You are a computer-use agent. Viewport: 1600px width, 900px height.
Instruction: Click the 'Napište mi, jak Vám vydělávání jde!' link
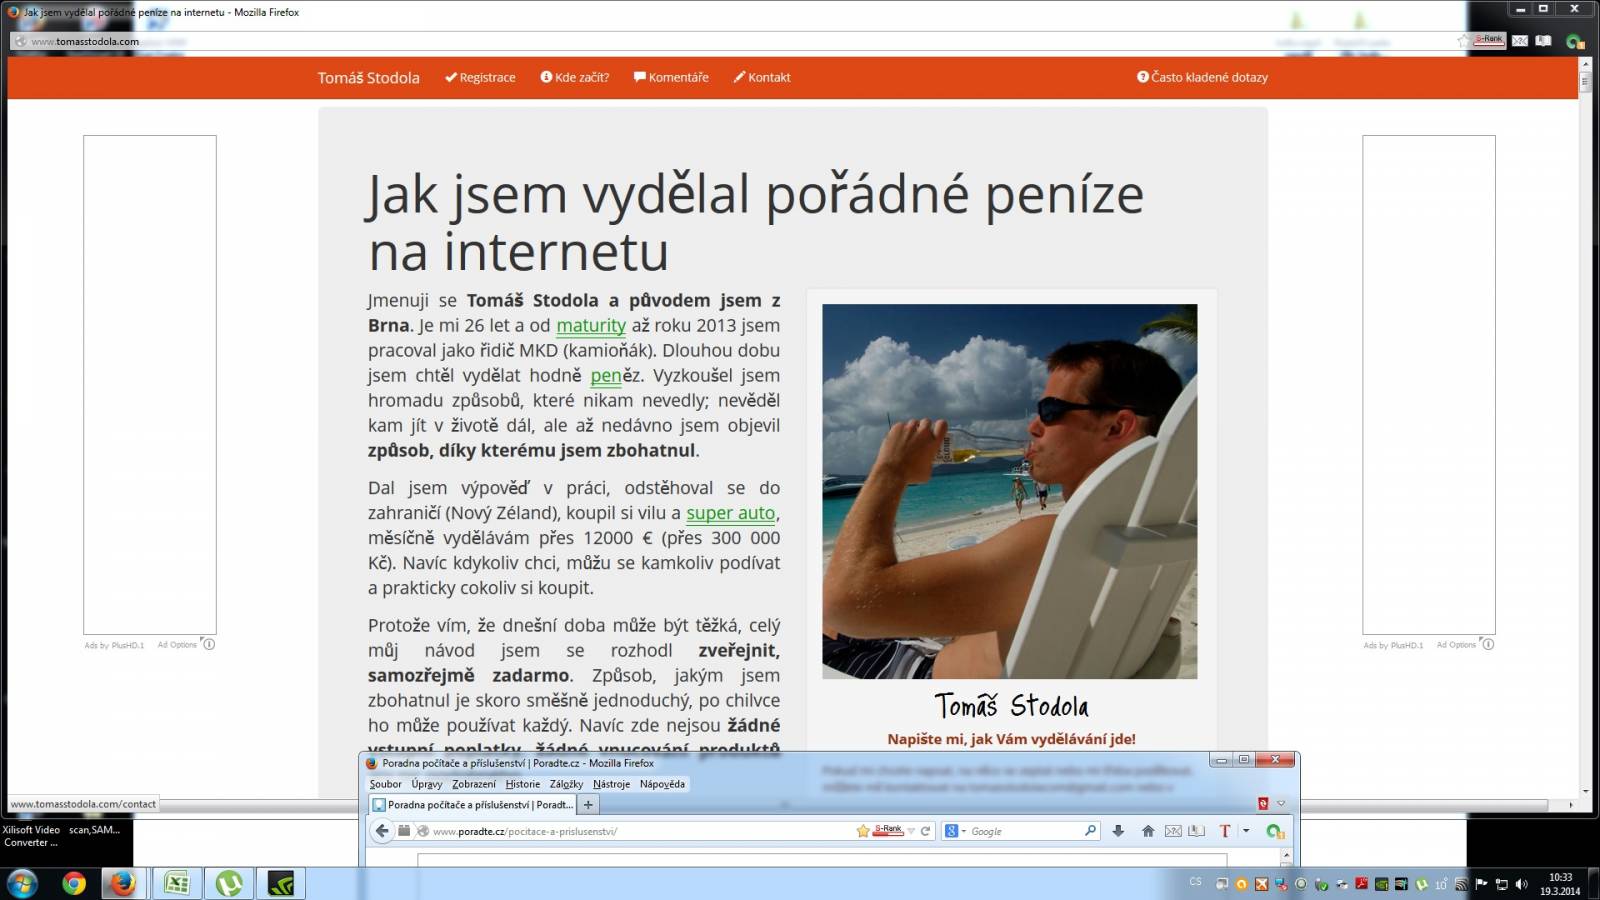[1011, 739]
